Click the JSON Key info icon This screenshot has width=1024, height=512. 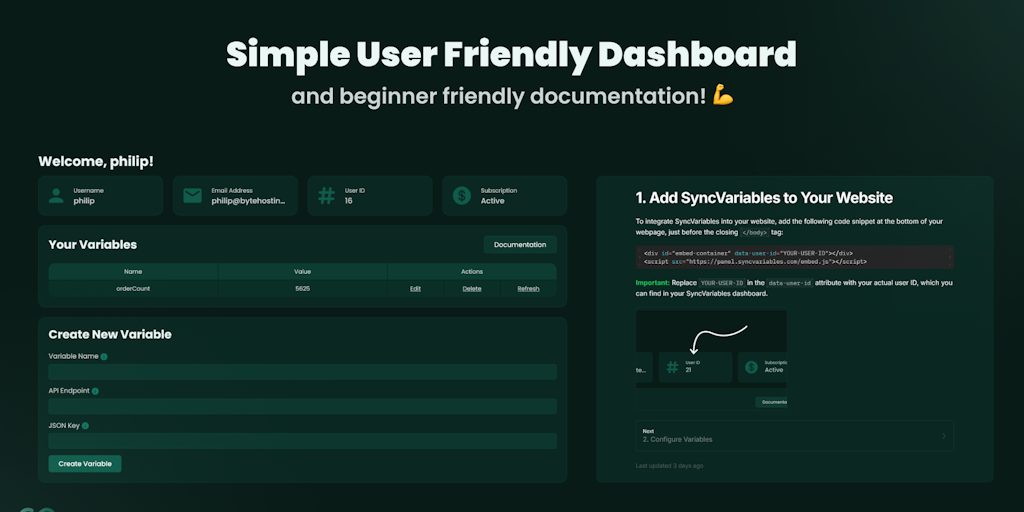[x=86, y=426]
